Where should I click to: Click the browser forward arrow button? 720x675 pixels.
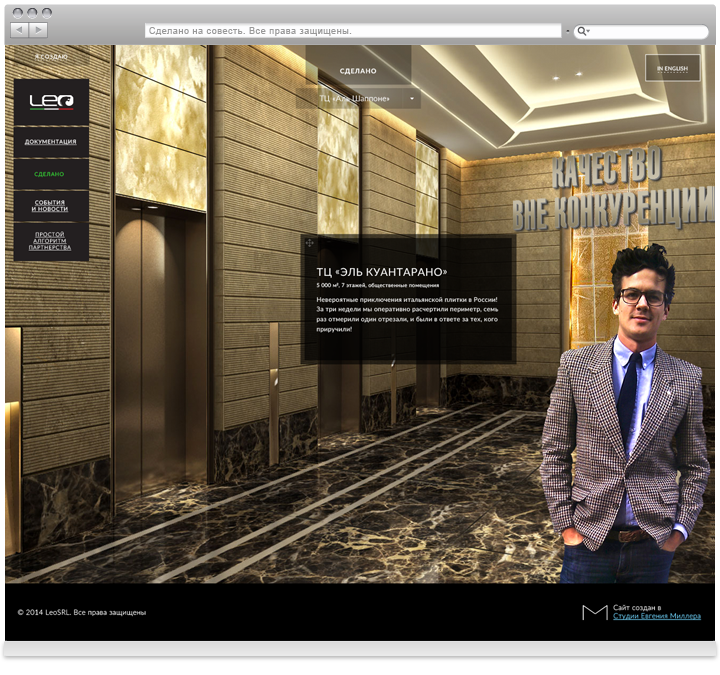pos(38,31)
